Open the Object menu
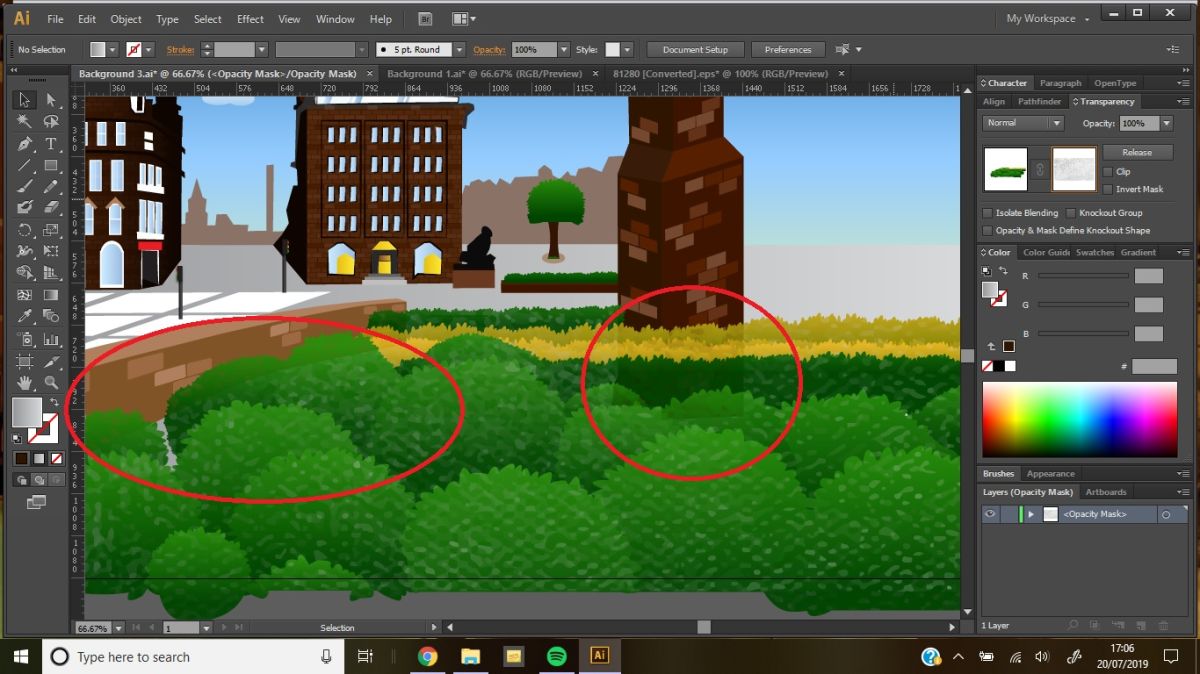 coord(126,19)
